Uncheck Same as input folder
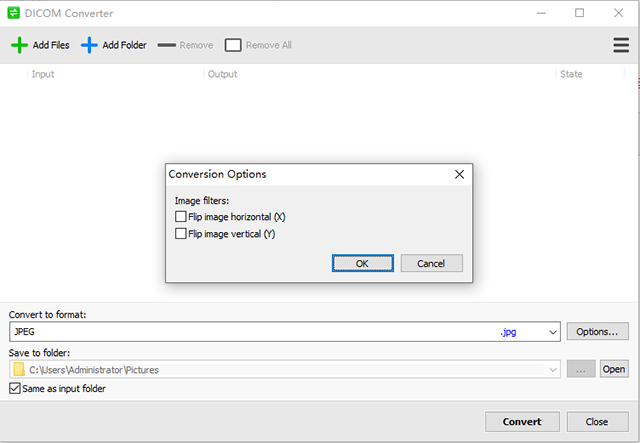 point(15,389)
